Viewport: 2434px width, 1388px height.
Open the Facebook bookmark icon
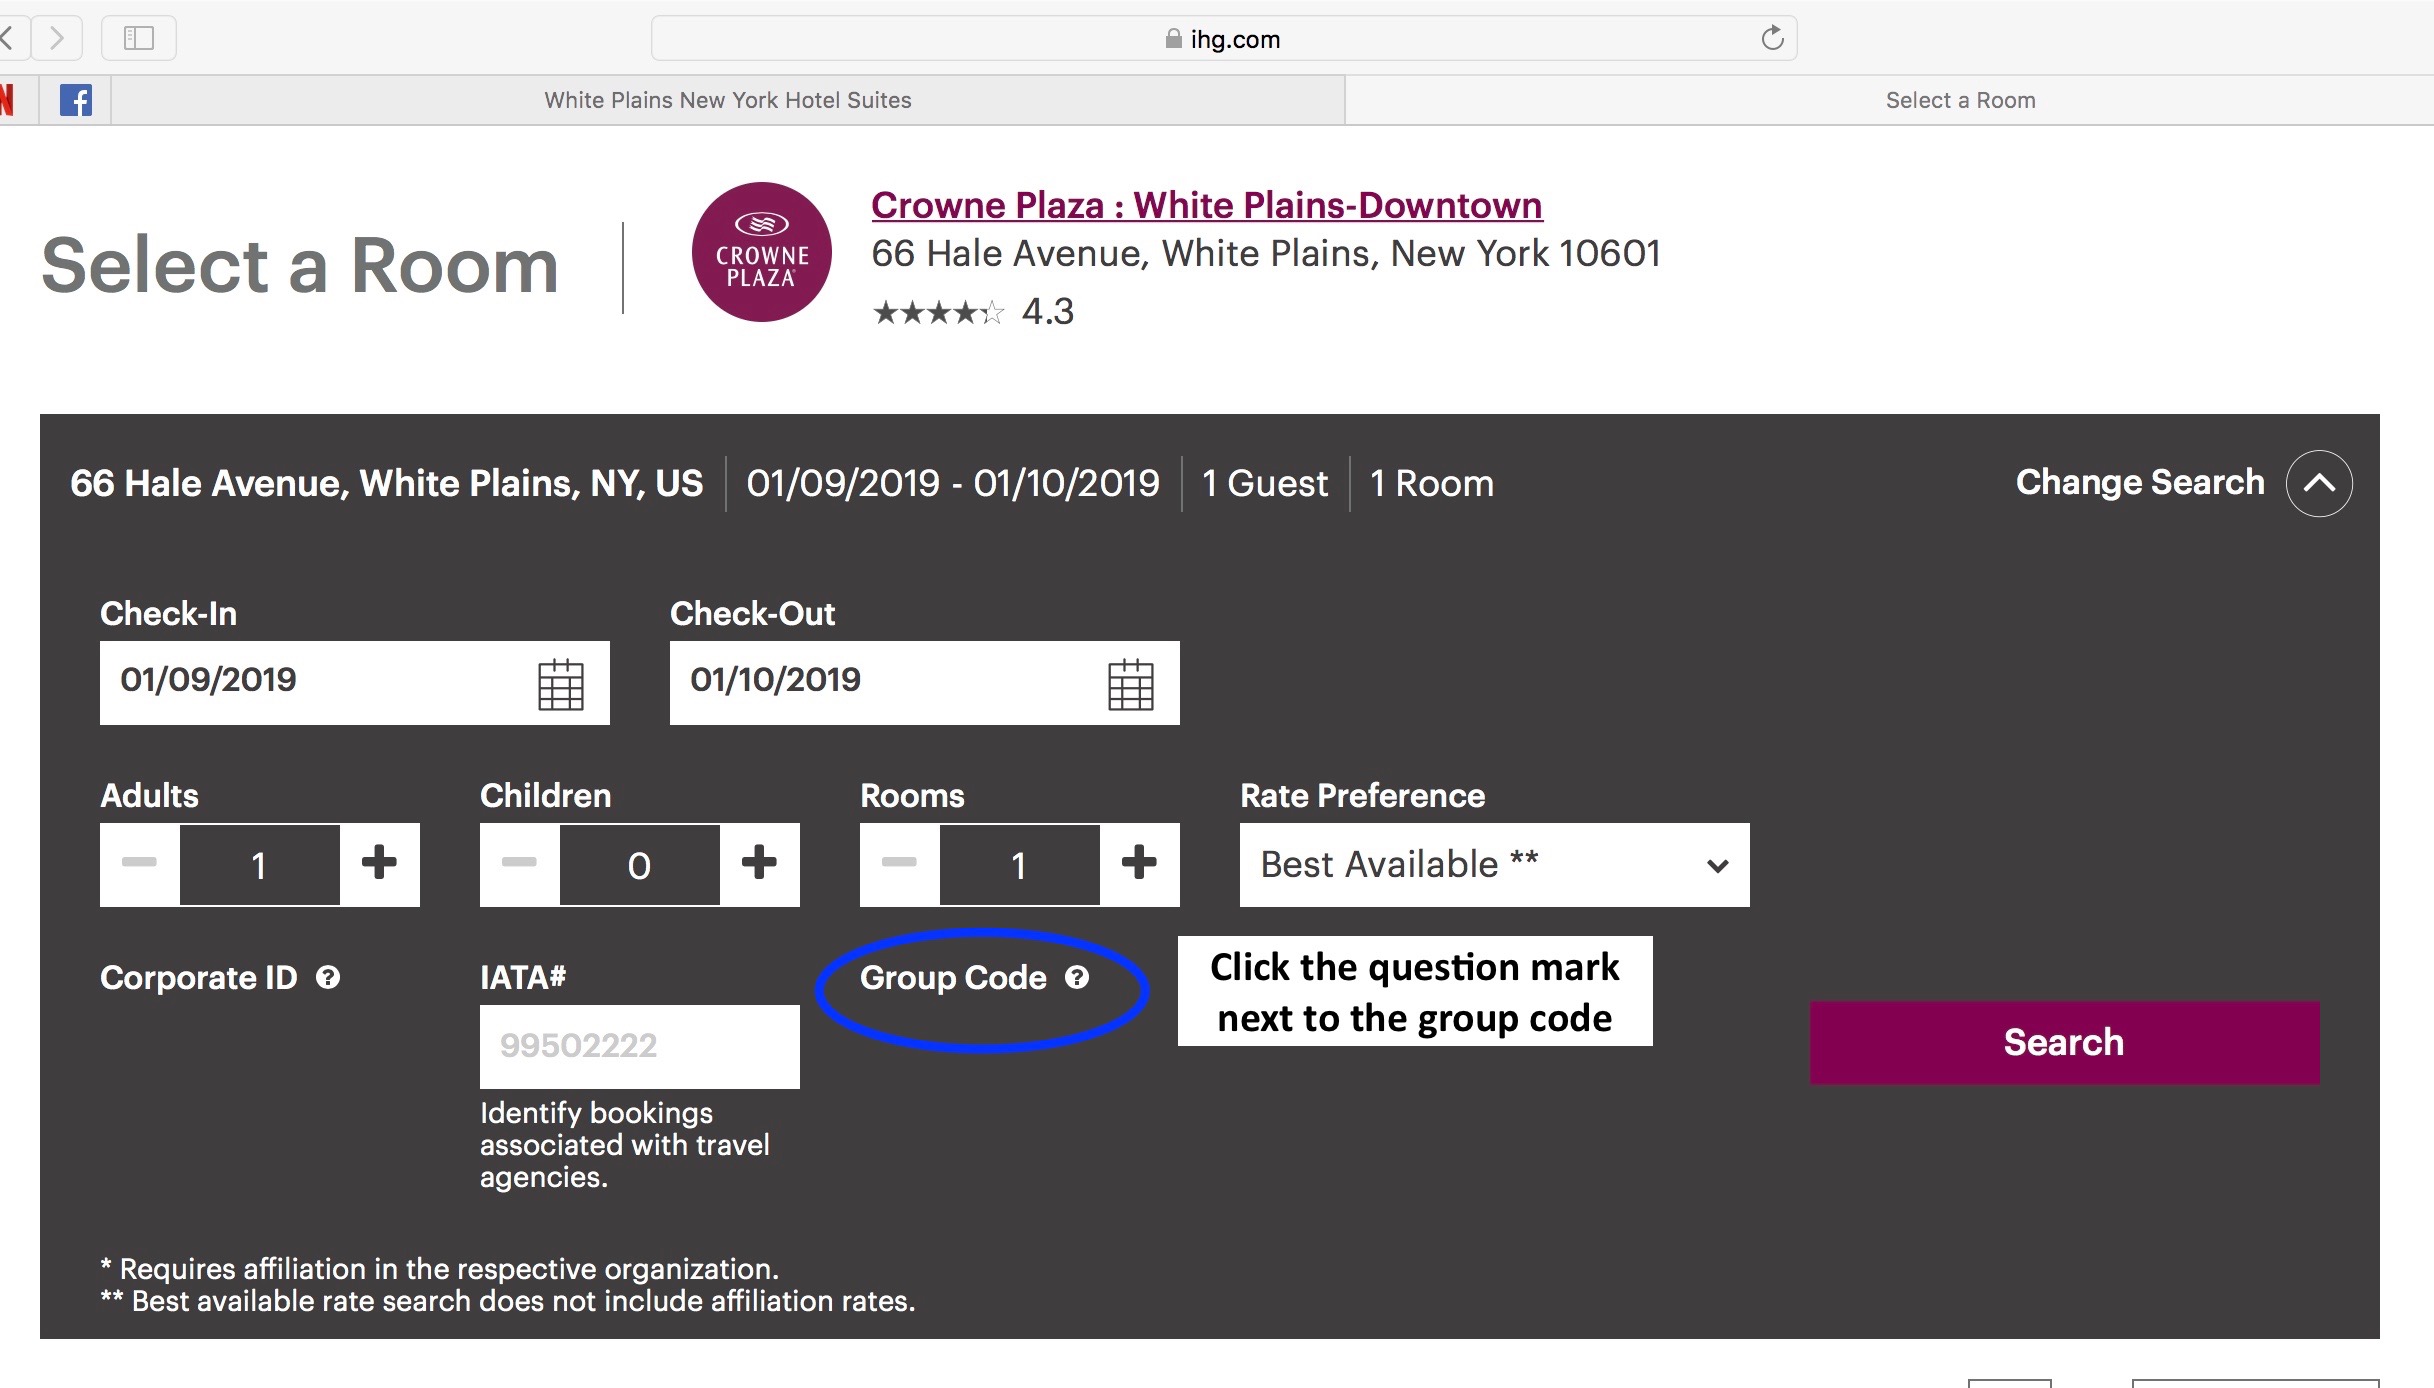click(x=76, y=100)
